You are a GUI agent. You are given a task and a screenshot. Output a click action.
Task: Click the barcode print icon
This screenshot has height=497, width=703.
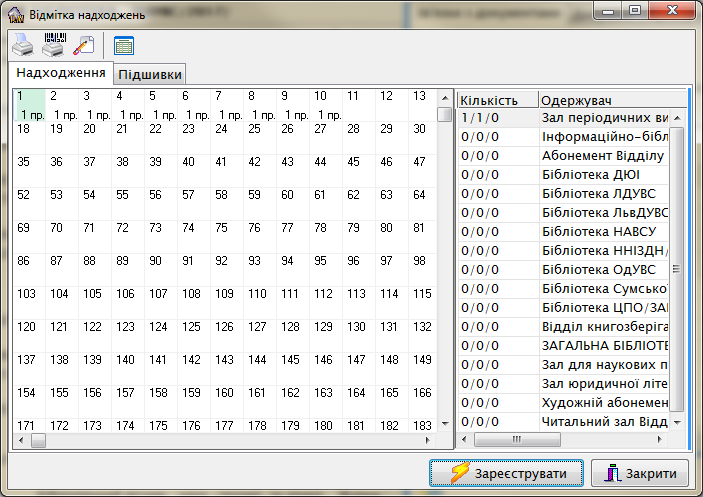[53, 45]
